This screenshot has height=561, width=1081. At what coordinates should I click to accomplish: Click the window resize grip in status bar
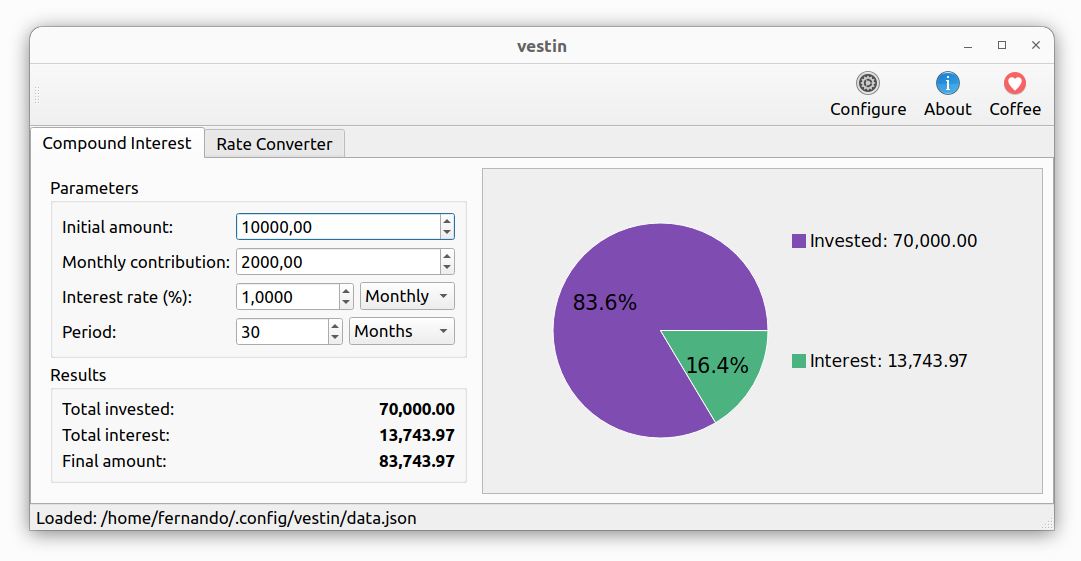(x=1048, y=524)
